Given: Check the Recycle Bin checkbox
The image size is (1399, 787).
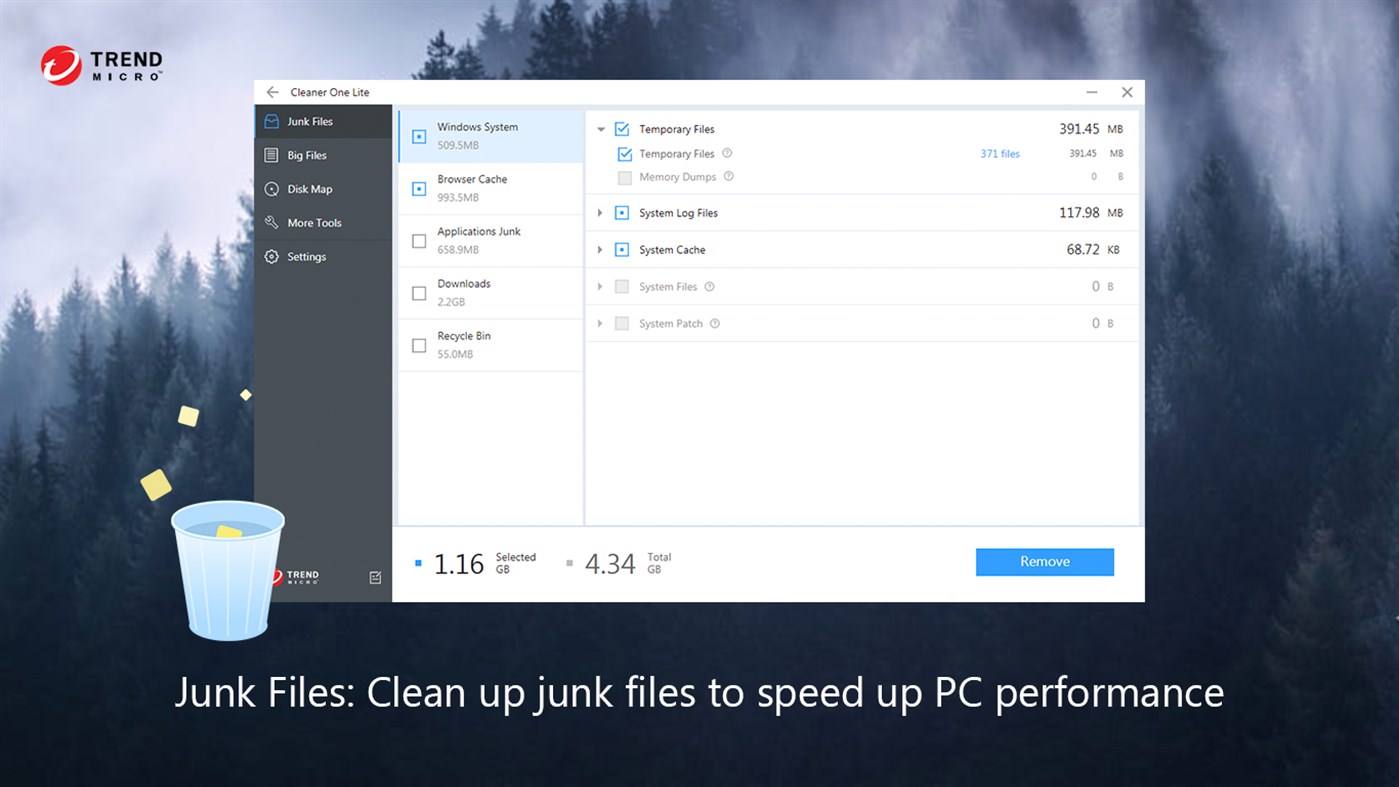Looking at the screenshot, I should pyautogui.click(x=419, y=345).
